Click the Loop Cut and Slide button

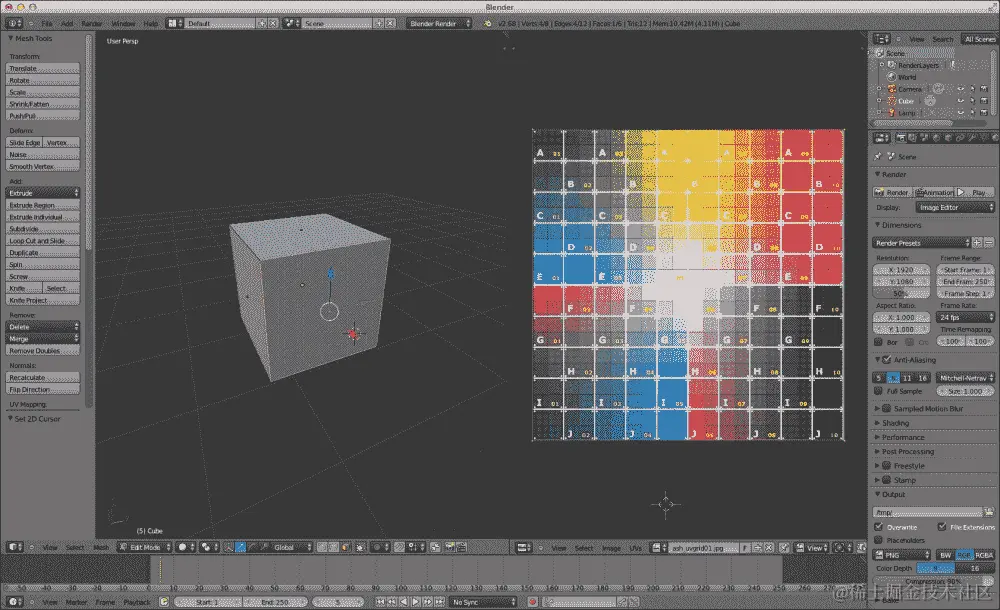pyautogui.click(x=43, y=241)
